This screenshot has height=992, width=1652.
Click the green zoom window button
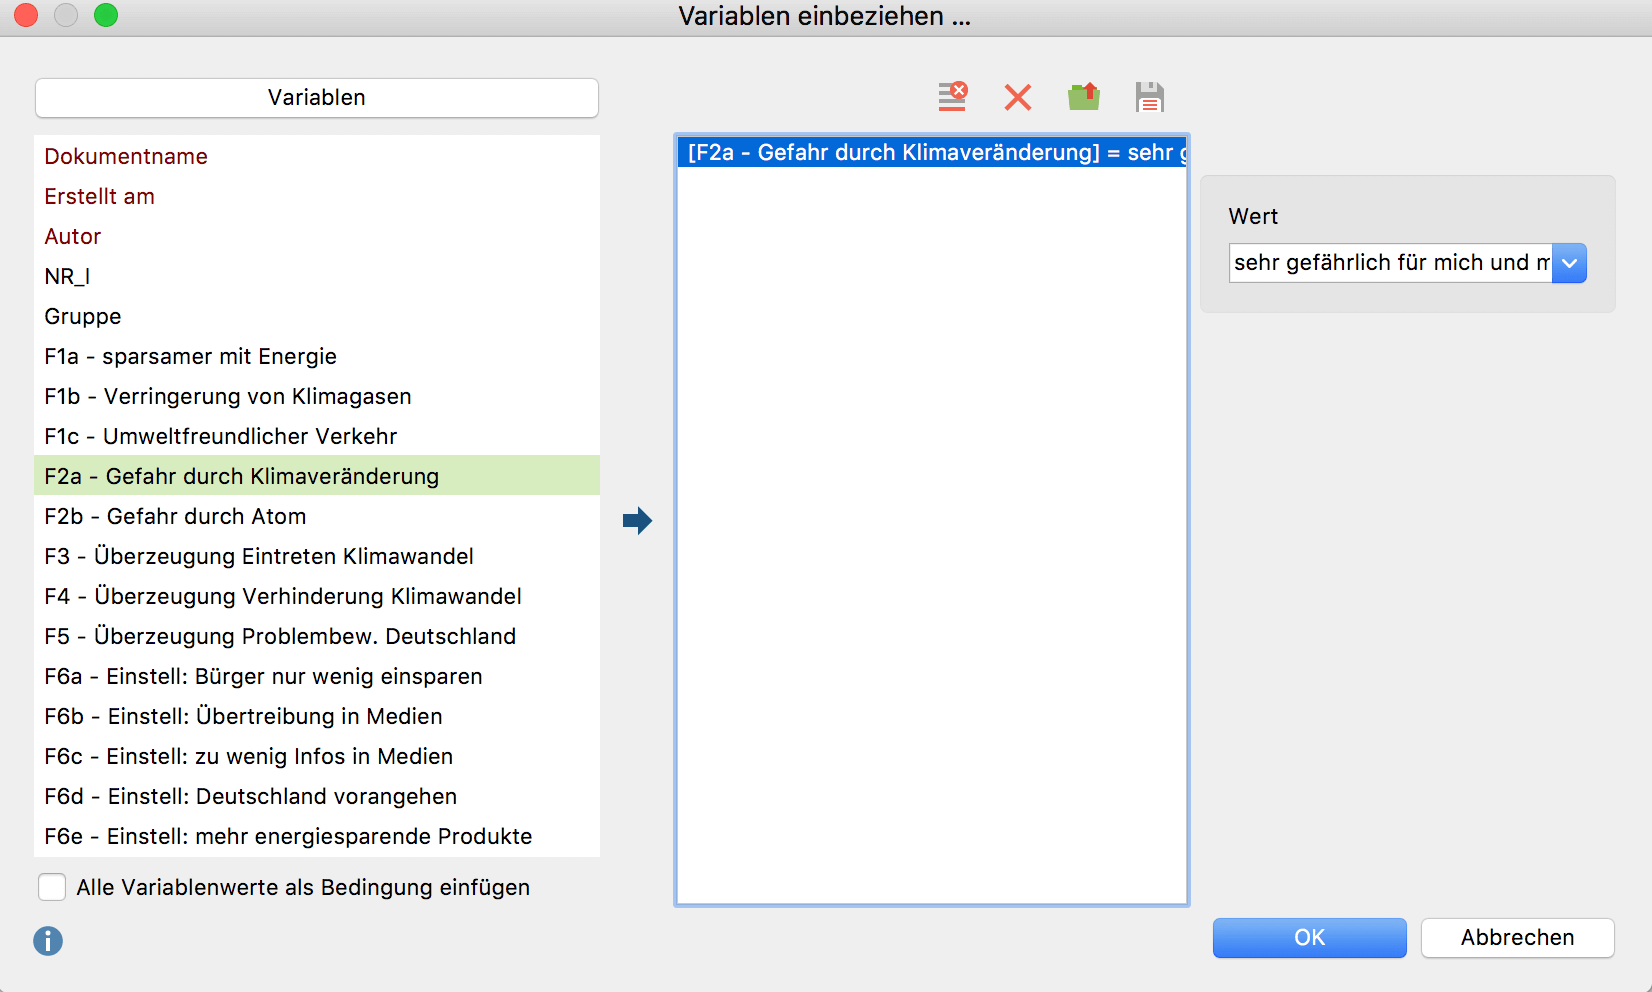point(106,15)
